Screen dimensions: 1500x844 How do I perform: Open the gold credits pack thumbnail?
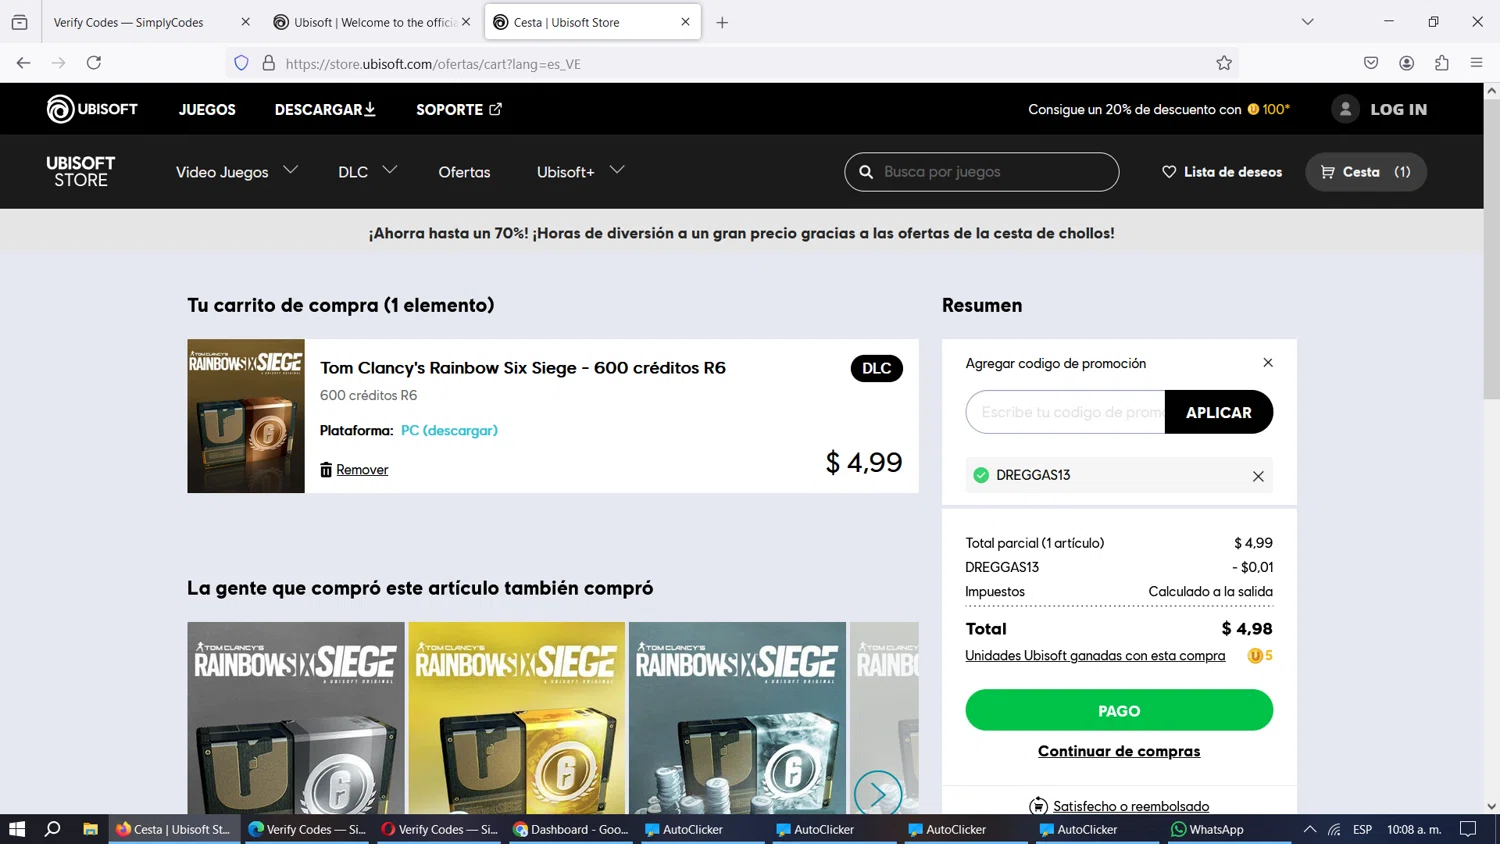tap(517, 718)
